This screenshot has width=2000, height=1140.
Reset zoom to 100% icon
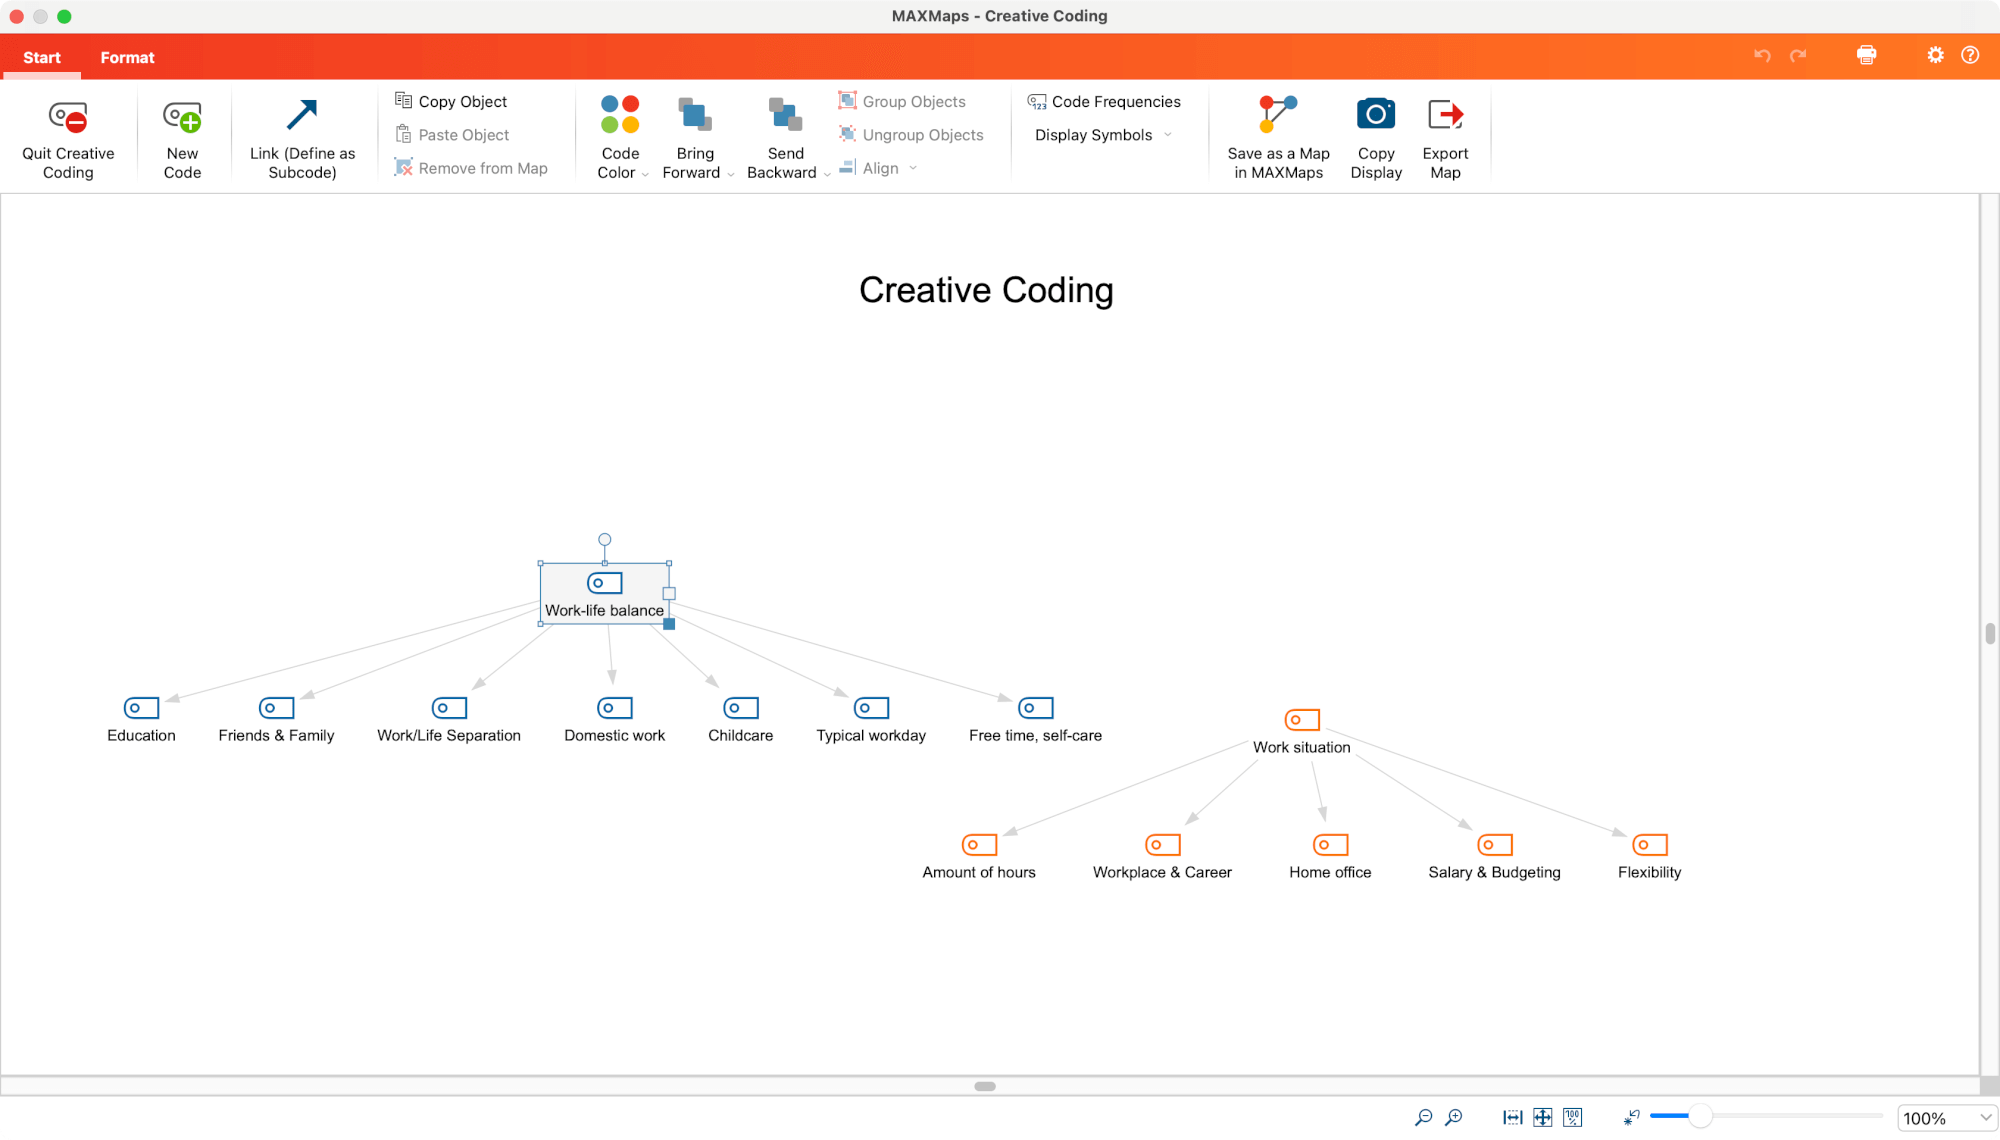click(x=1572, y=1118)
